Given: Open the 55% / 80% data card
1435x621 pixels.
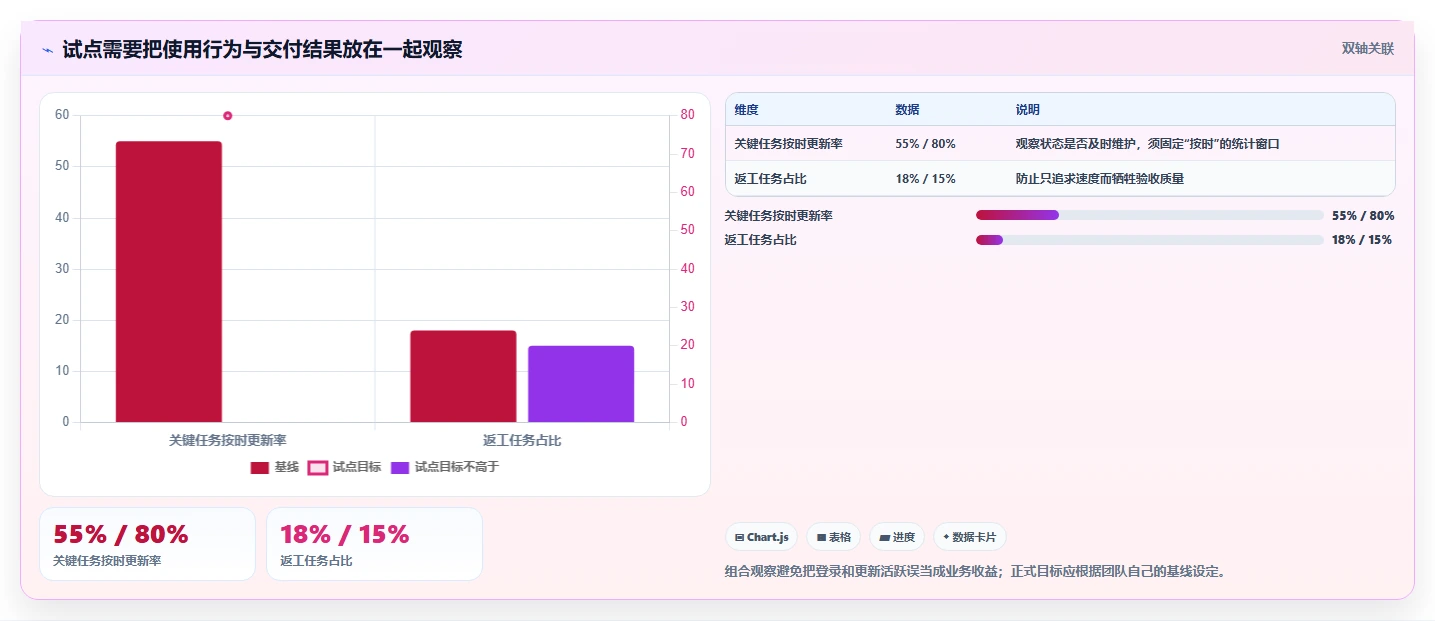Looking at the screenshot, I should [147, 544].
